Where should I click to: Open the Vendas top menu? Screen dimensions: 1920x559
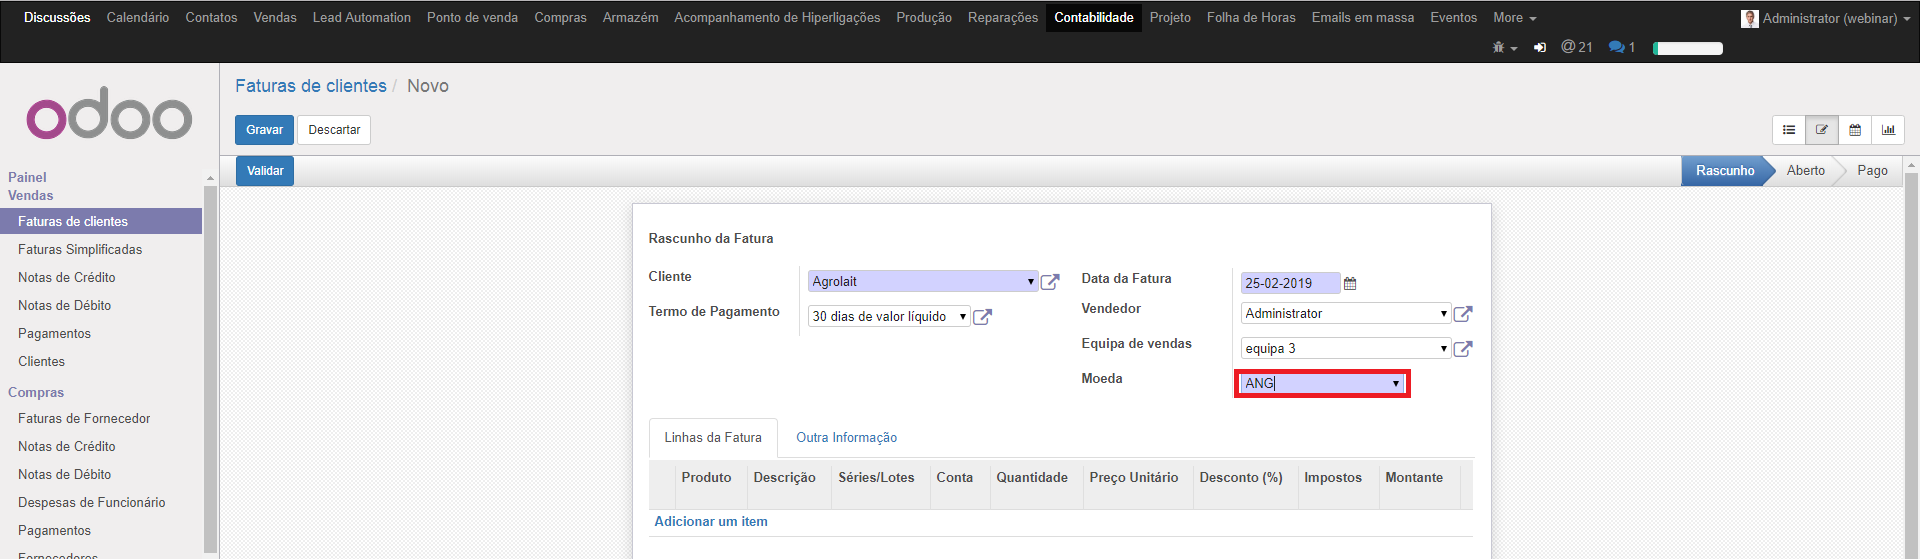click(275, 18)
